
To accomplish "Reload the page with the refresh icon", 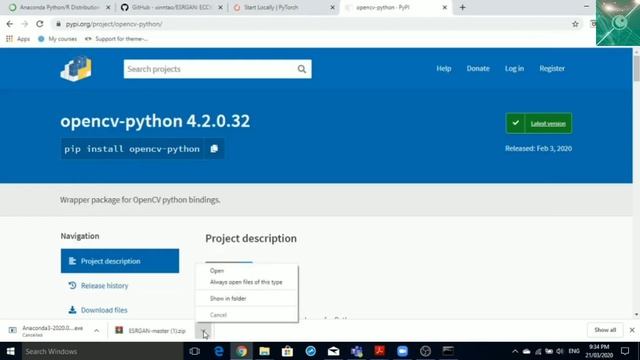I will click(40, 24).
